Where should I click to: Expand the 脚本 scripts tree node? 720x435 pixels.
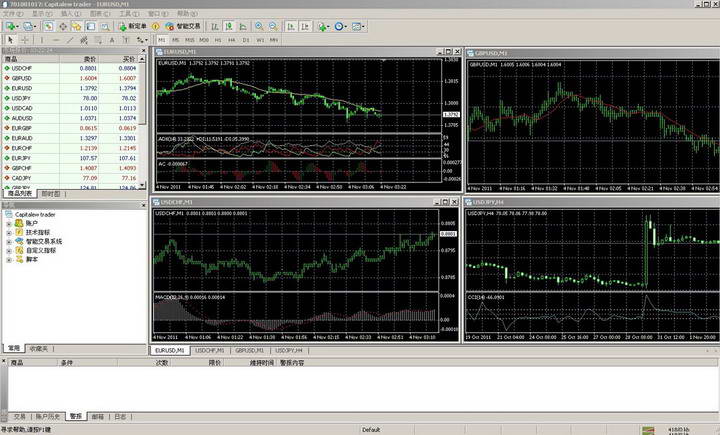coord(9,260)
